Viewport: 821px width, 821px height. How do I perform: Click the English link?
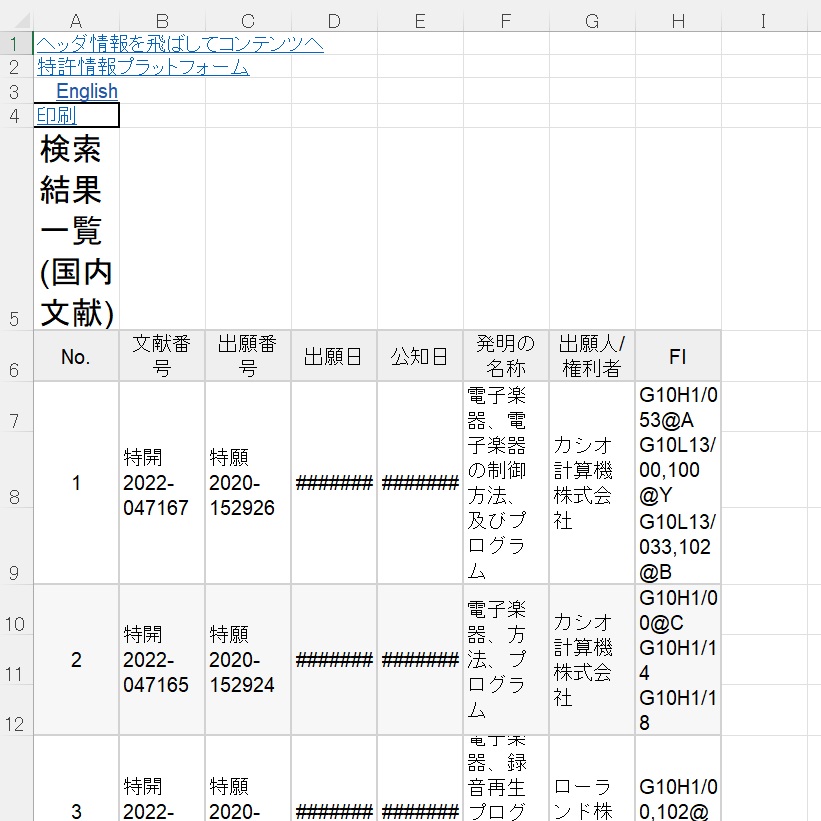(87, 91)
